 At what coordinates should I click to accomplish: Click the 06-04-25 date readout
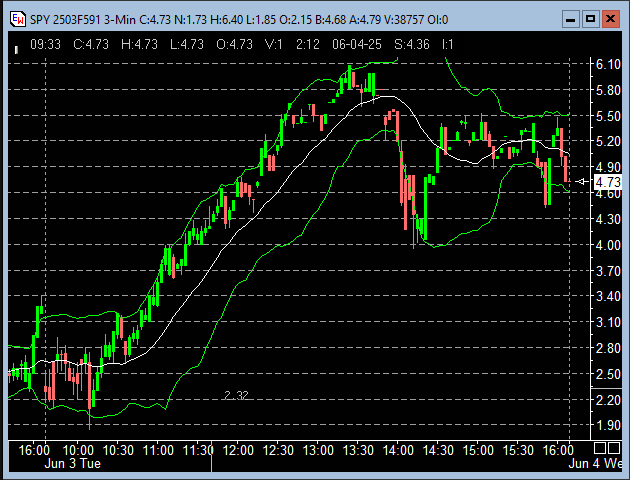point(357,44)
